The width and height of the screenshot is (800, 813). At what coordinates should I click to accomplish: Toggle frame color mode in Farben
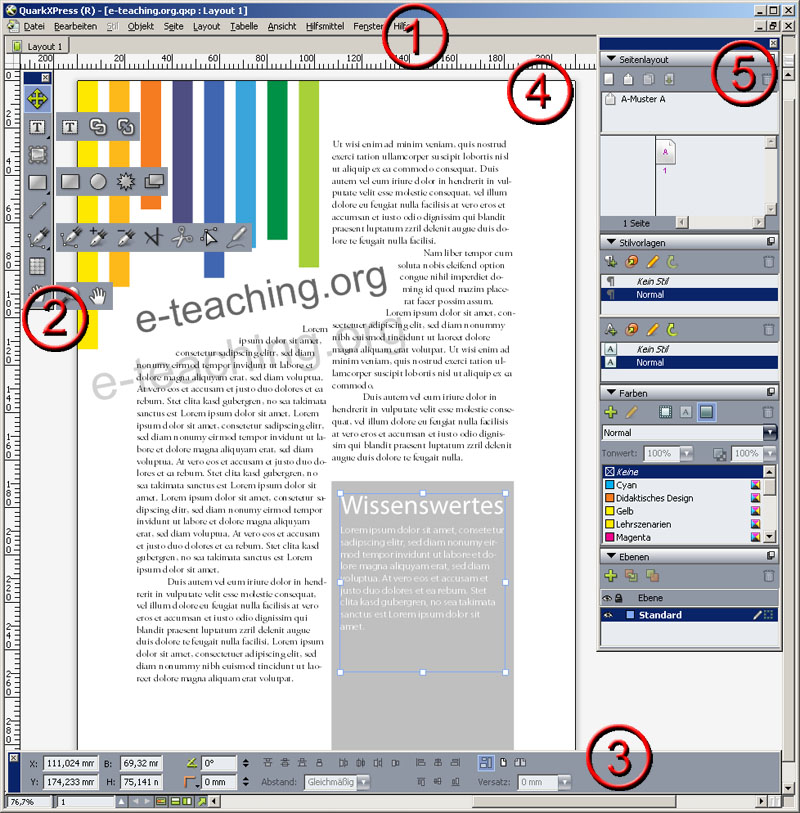(665, 412)
